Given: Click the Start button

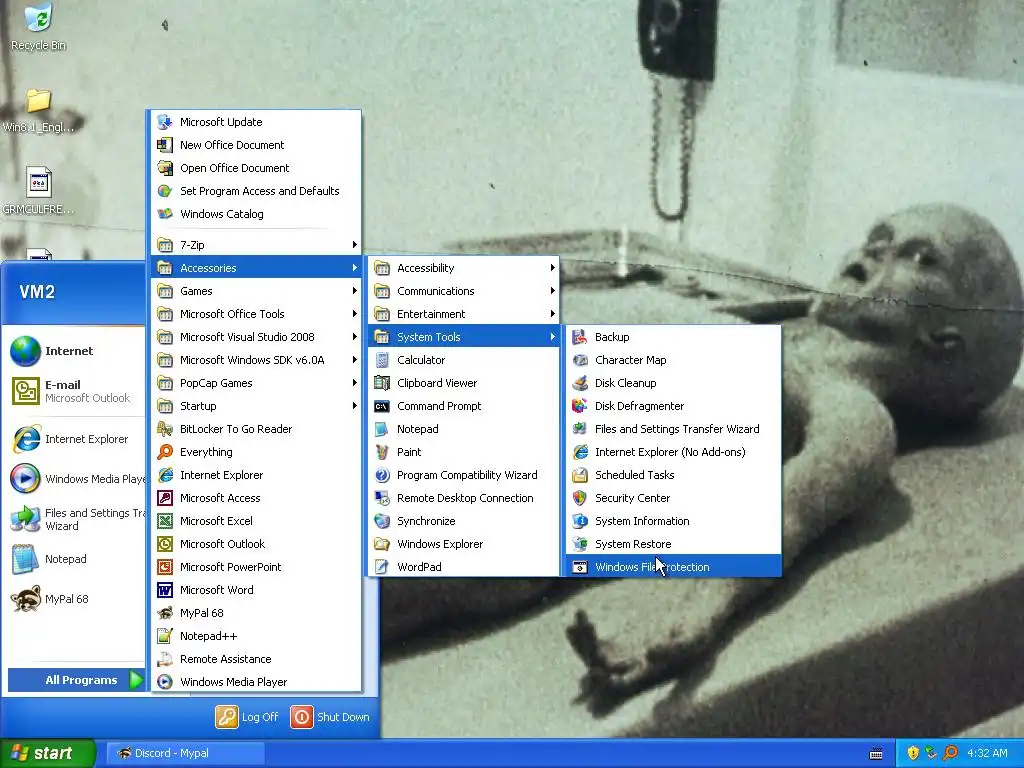Looking at the screenshot, I should [48, 753].
